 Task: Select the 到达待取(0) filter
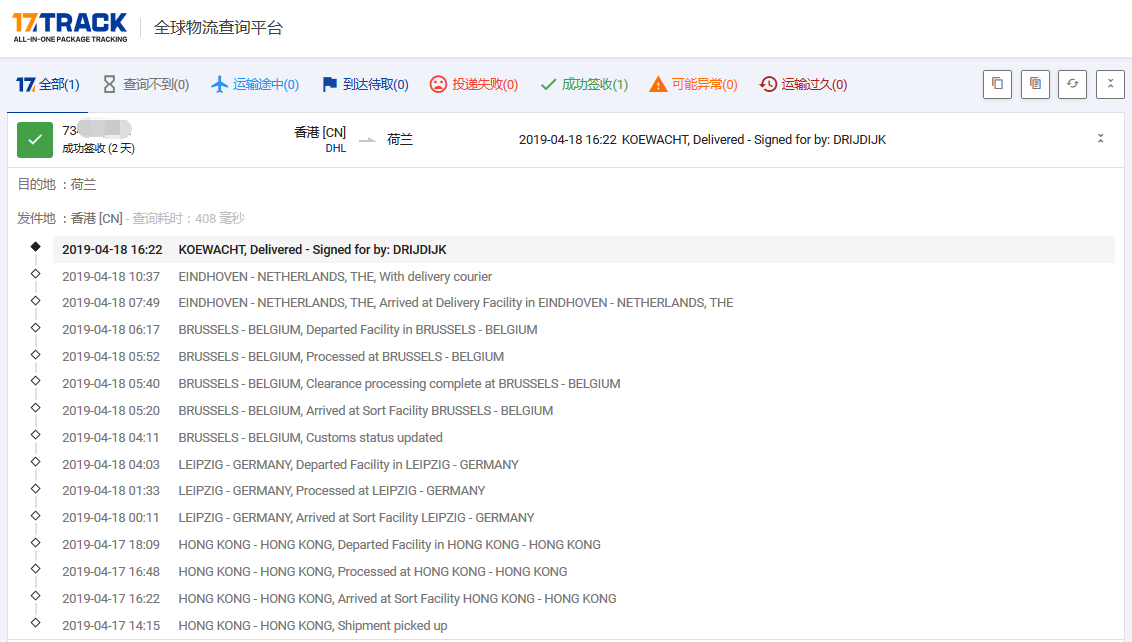click(365, 85)
